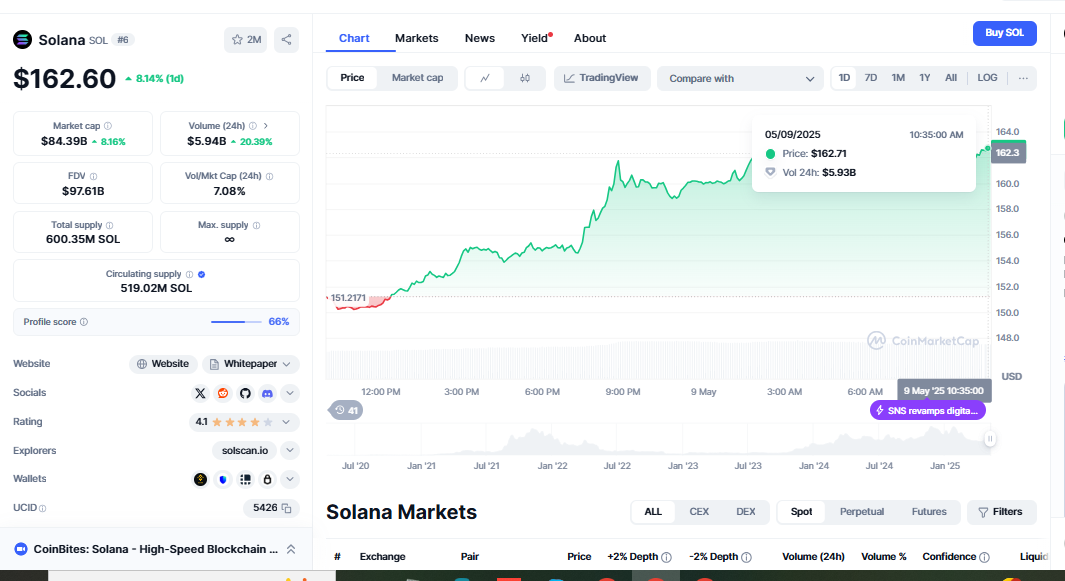
Task: Click chart range slider handle
Action: pos(990,439)
